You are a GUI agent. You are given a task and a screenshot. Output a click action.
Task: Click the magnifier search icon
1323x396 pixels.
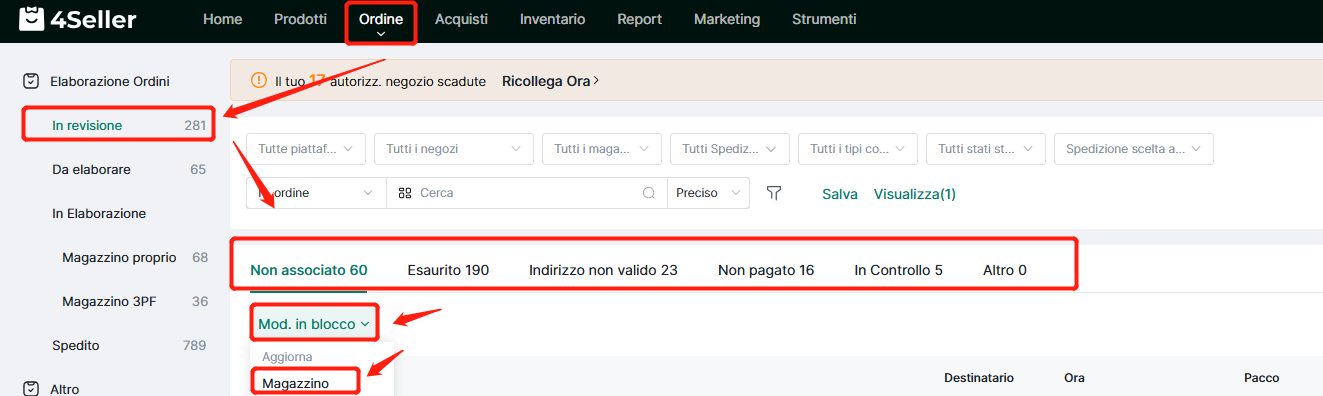click(x=649, y=193)
